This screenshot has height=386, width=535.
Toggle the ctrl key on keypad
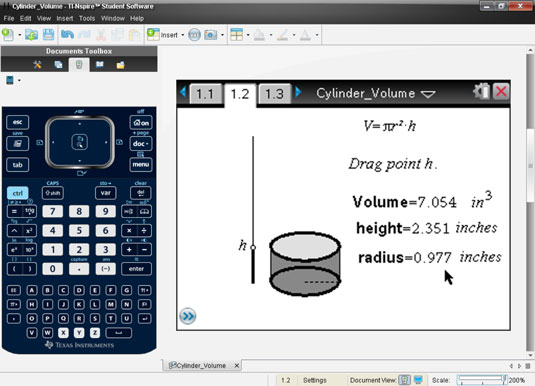[17, 193]
